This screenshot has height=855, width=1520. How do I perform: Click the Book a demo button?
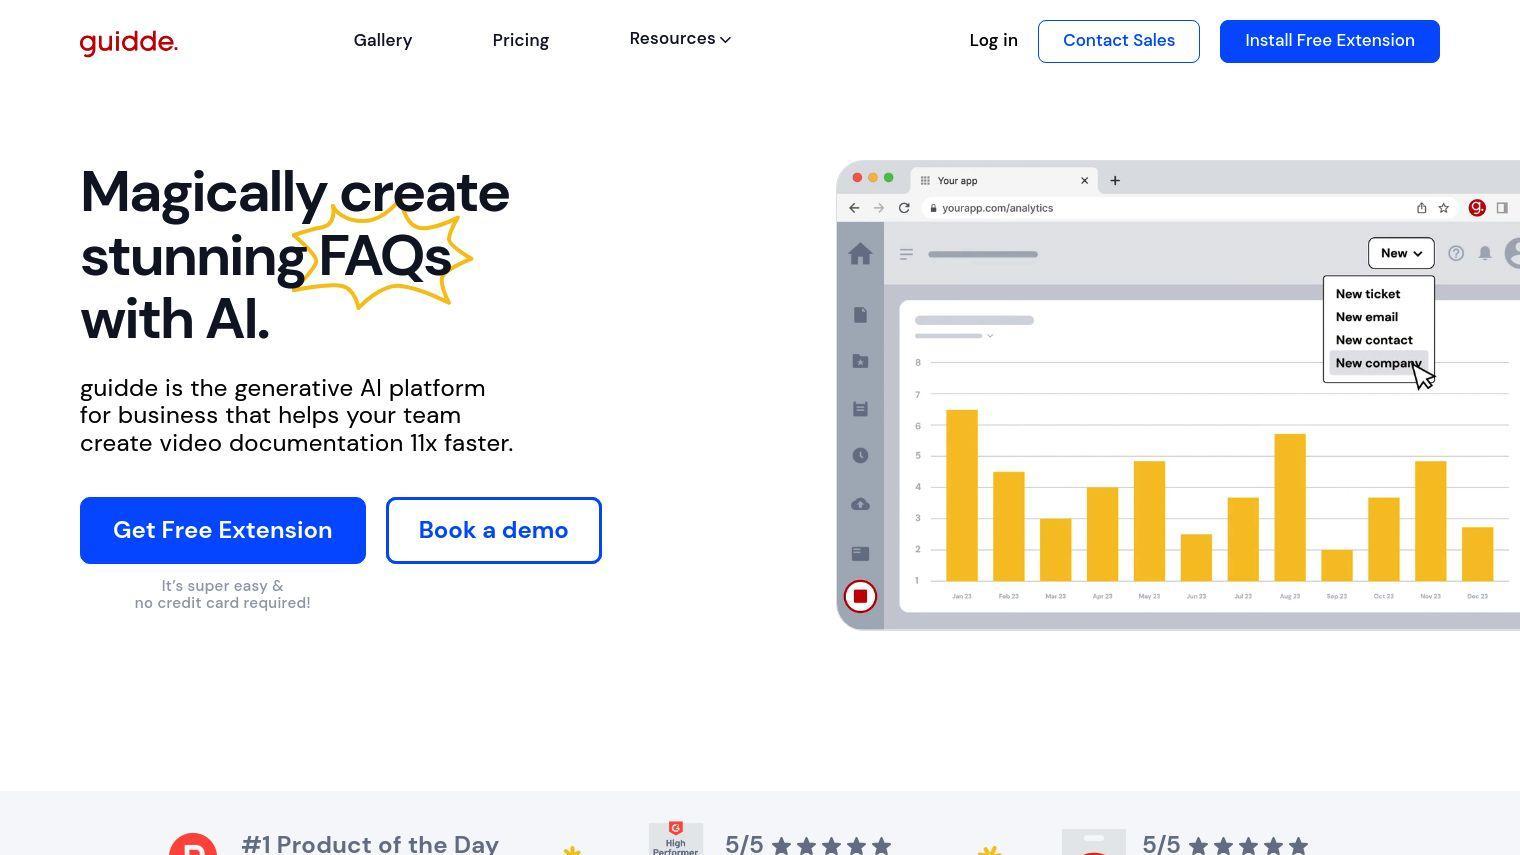pyautogui.click(x=494, y=530)
